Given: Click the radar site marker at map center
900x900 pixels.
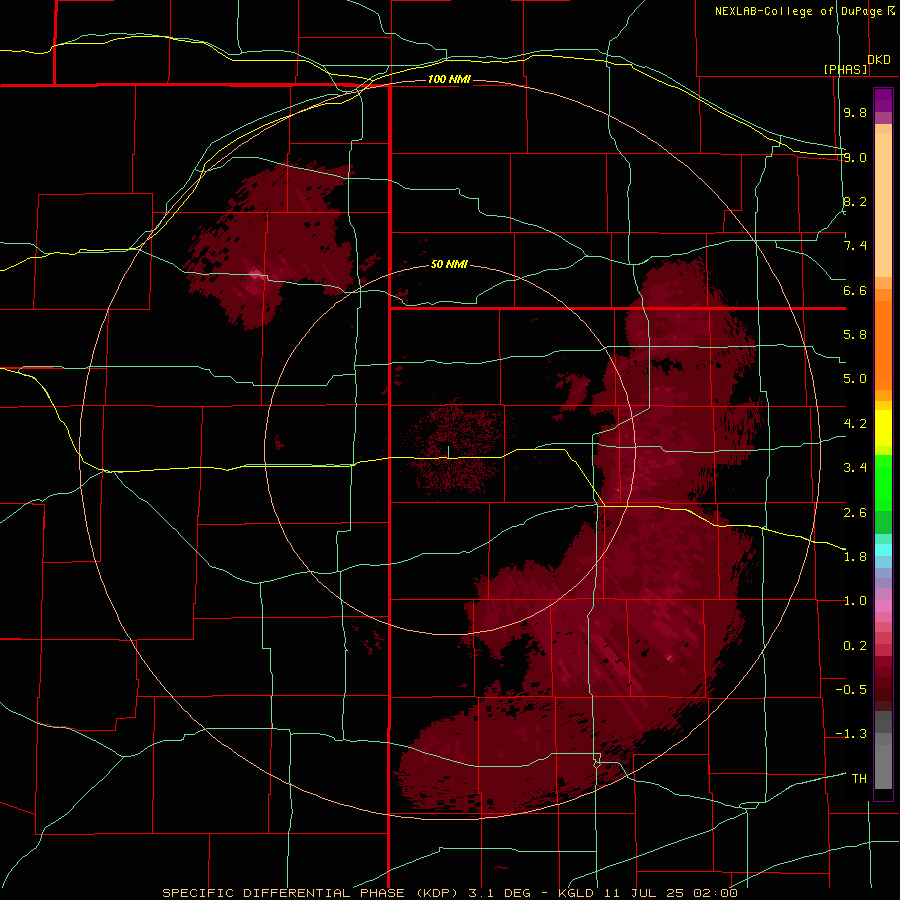Looking at the screenshot, I should pyautogui.click(x=448, y=452).
